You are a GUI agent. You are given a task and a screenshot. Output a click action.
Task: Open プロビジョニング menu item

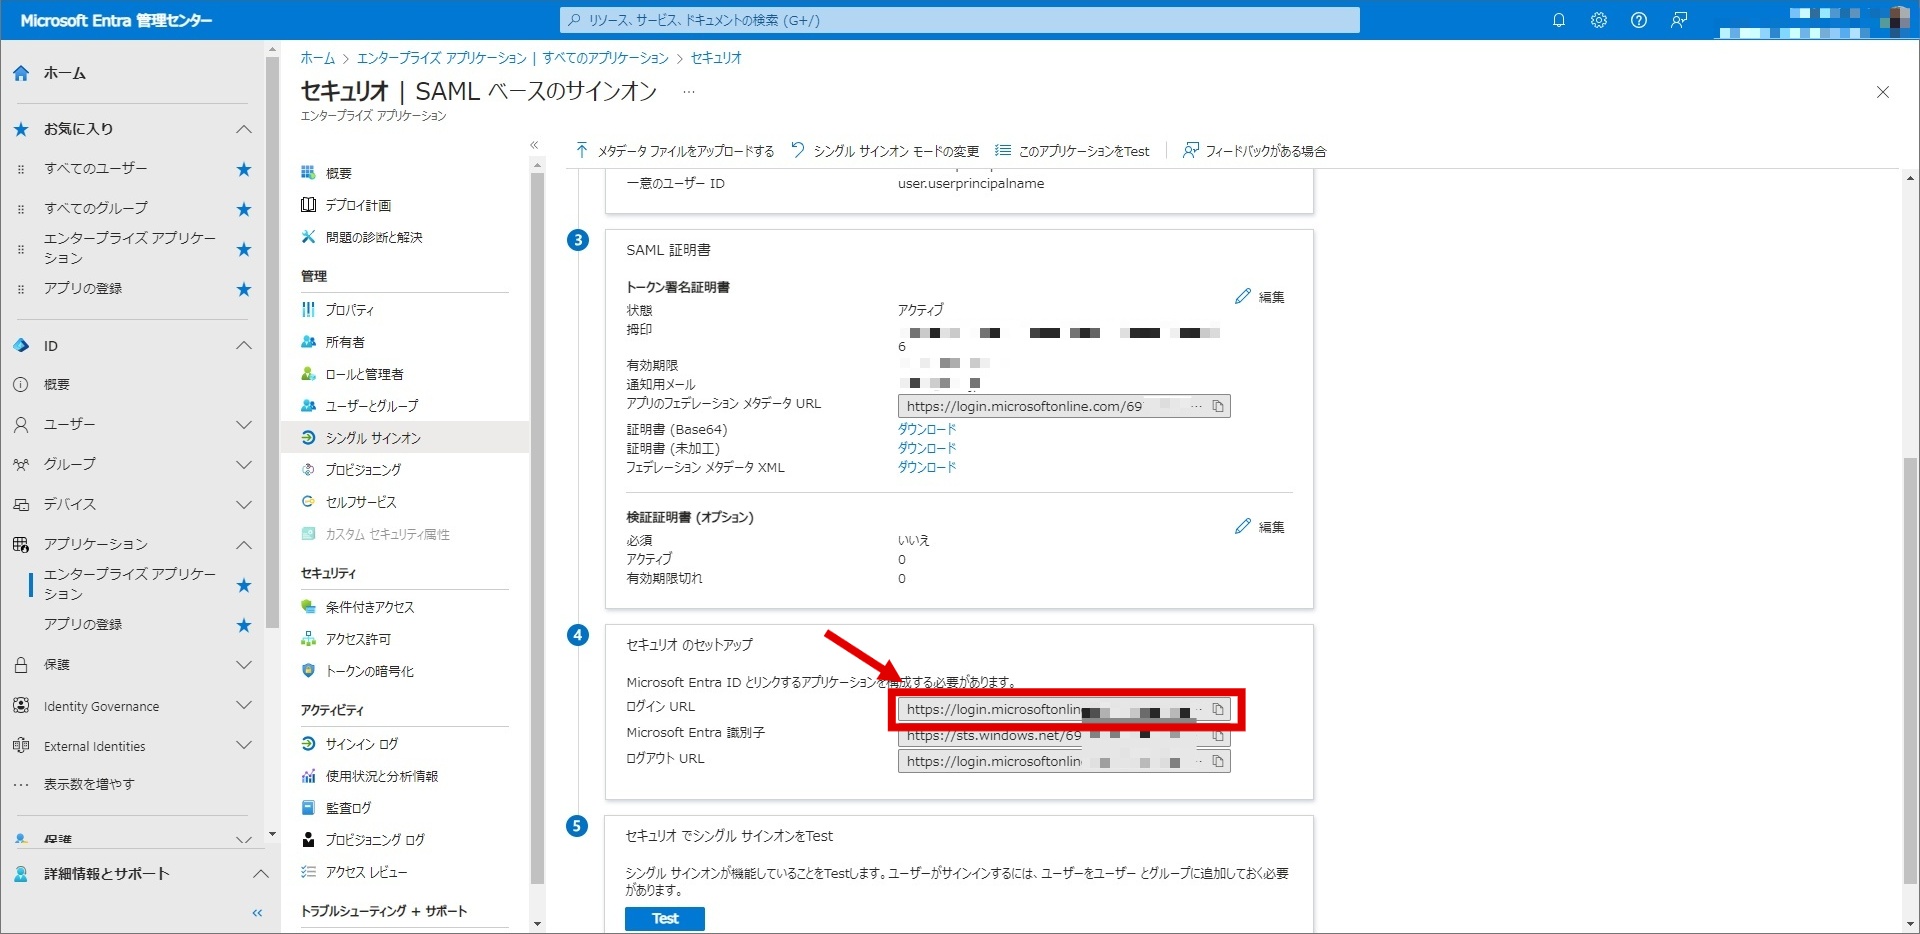click(x=363, y=470)
